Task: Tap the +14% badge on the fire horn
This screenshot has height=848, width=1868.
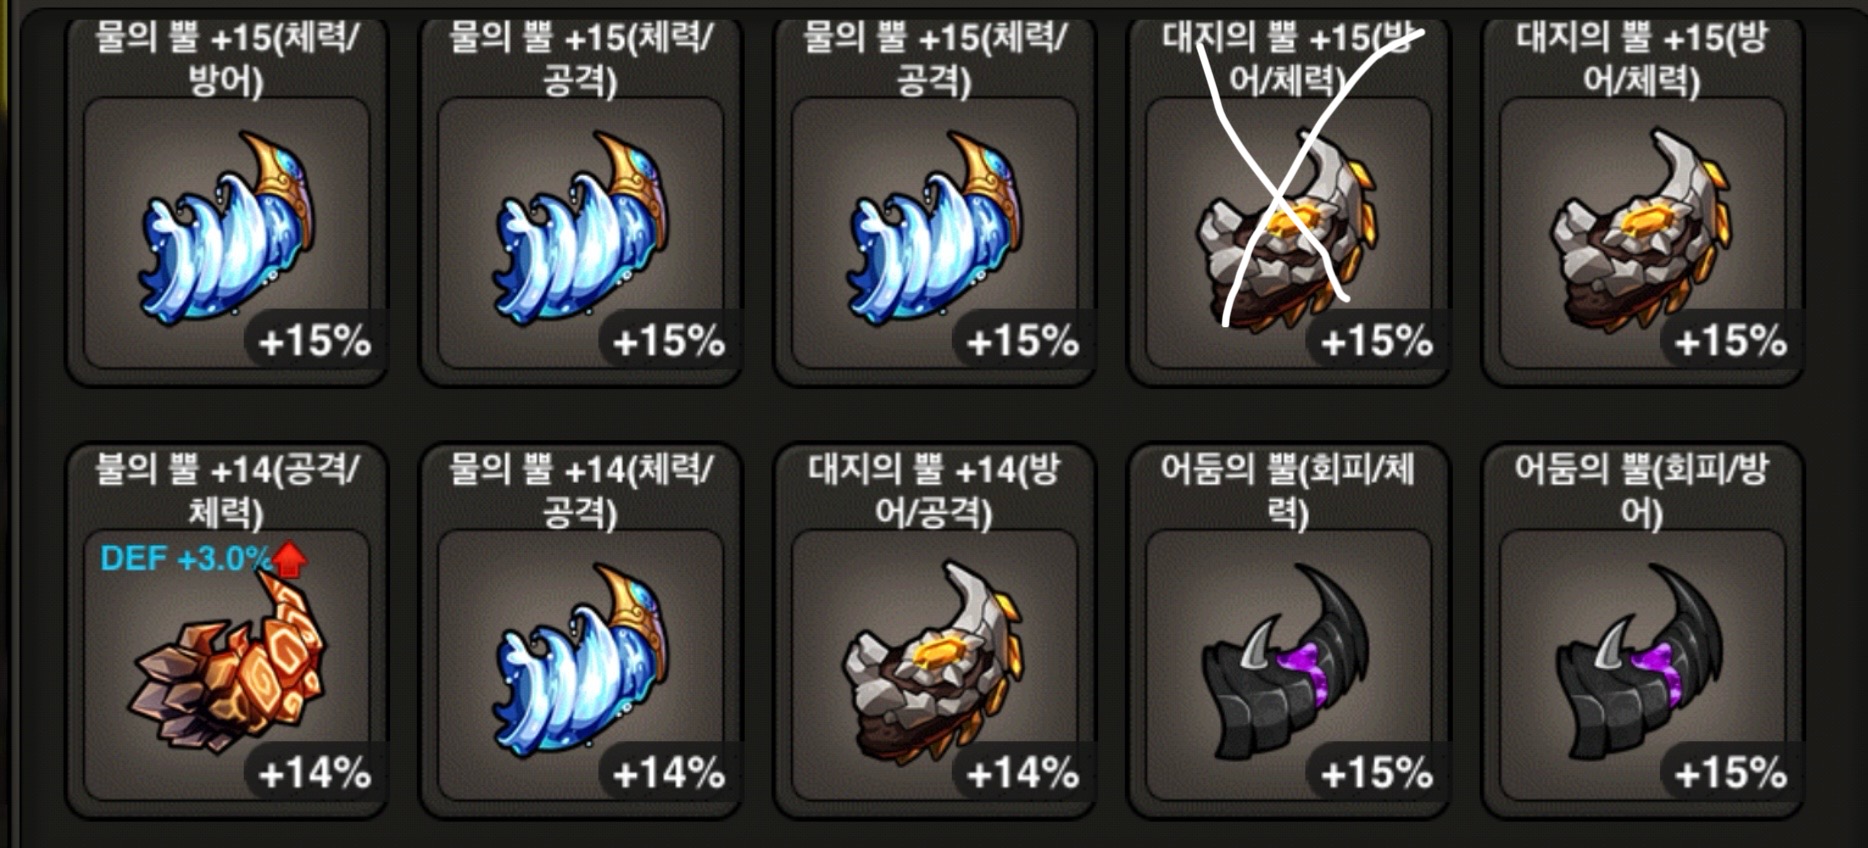Action: pyautogui.click(x=314, y=773)
